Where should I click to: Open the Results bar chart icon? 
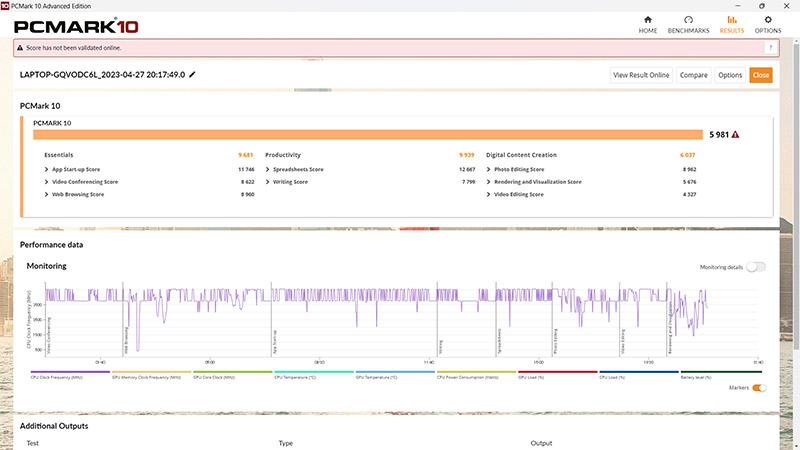pyautogui.click(x=732, y=20)
